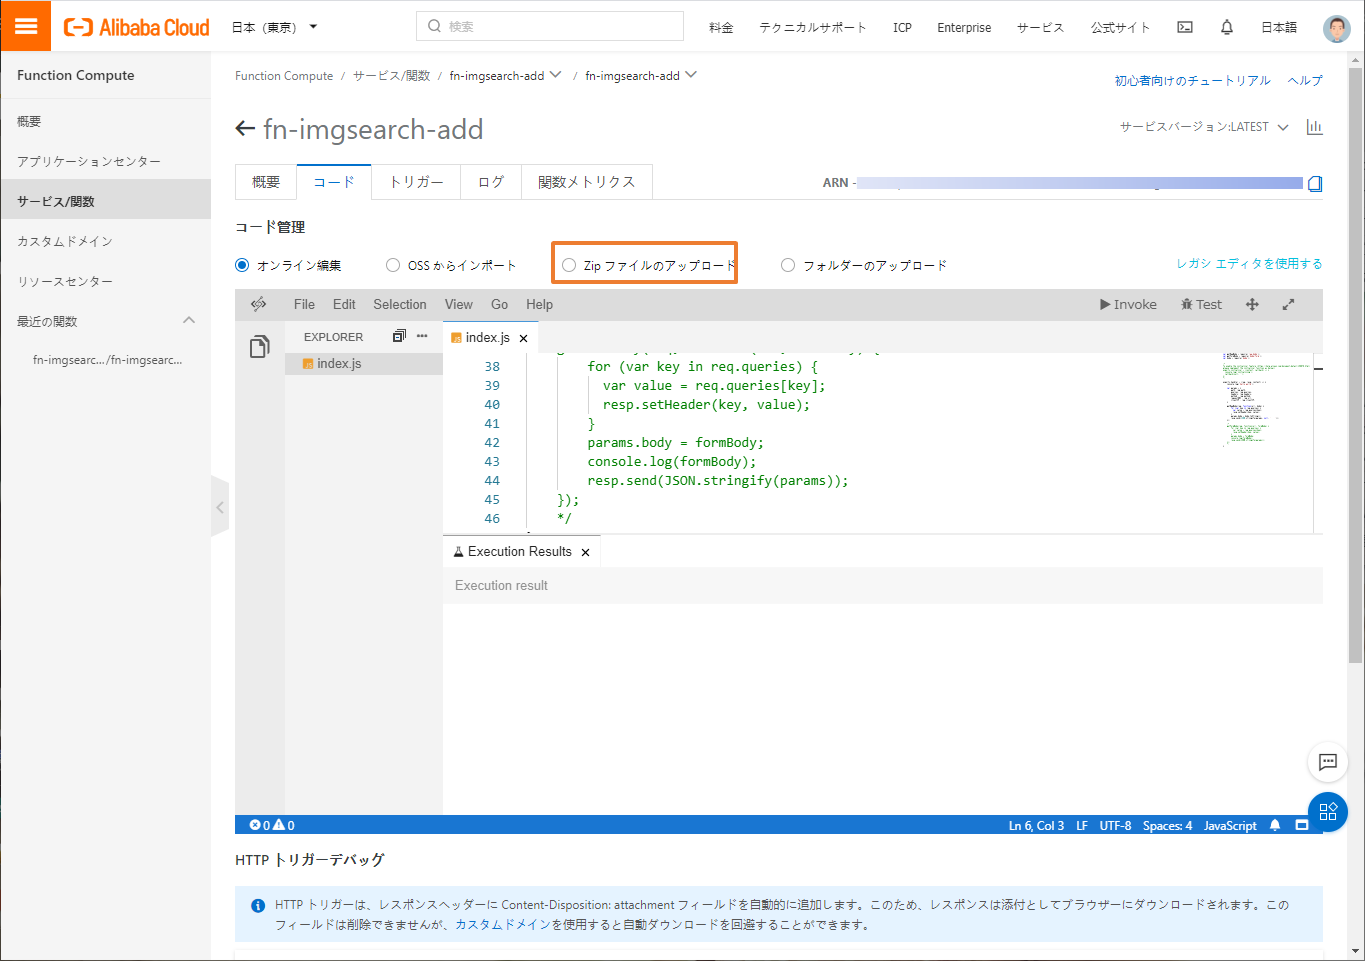Click レガシ エディタを使用する link

pos(1249,263)
